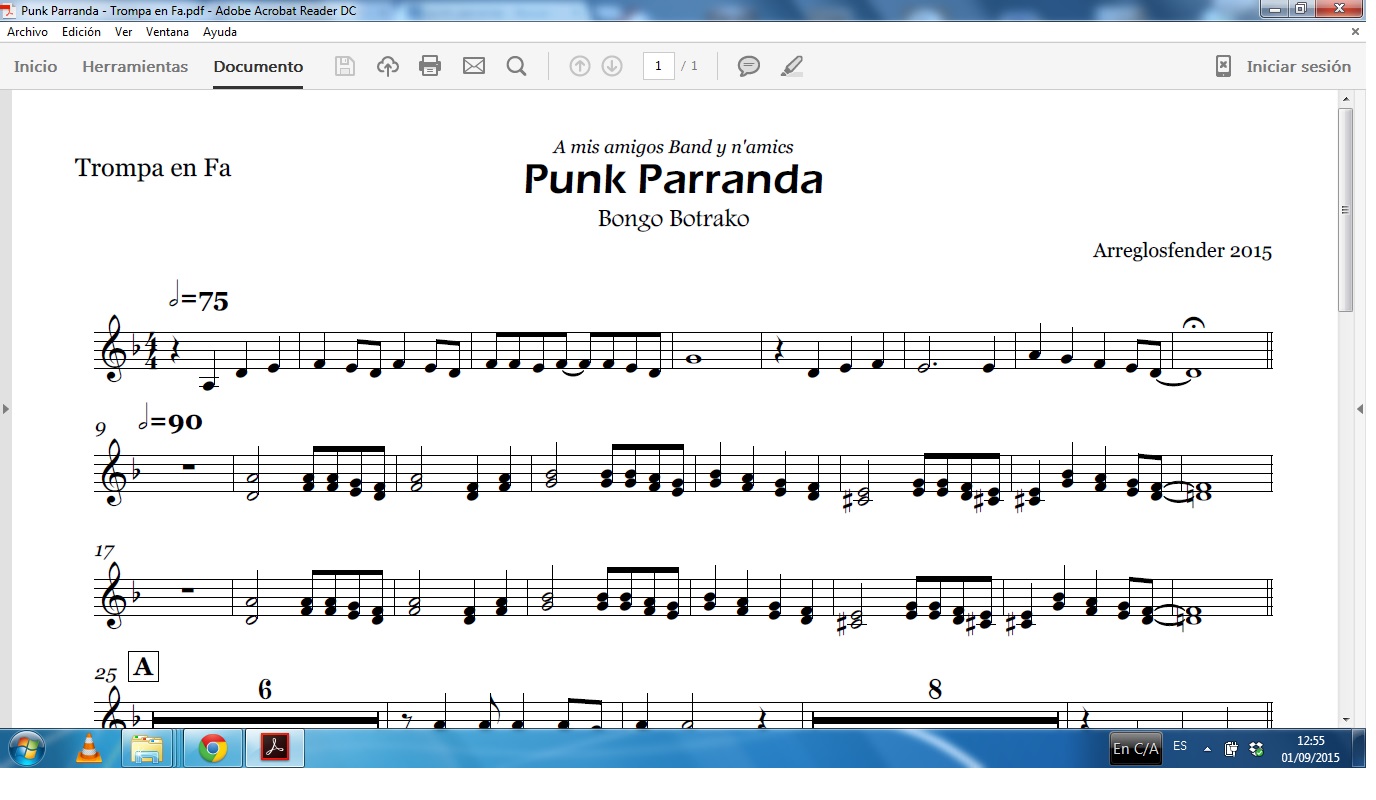Open Google Chrome from taskbar
The image size is (1376, 800).
[x=212, y=748]
